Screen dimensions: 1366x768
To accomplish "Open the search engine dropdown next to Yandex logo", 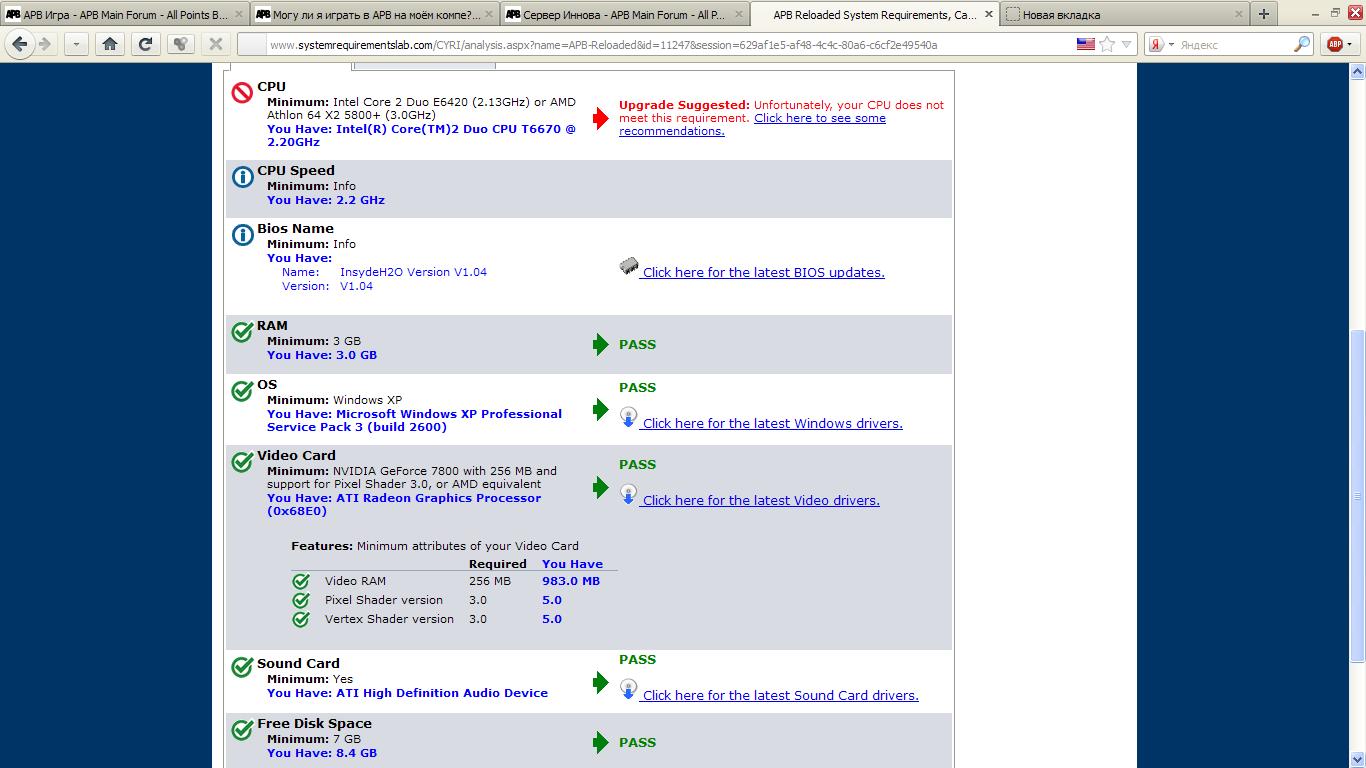I will pos(1171,44).
